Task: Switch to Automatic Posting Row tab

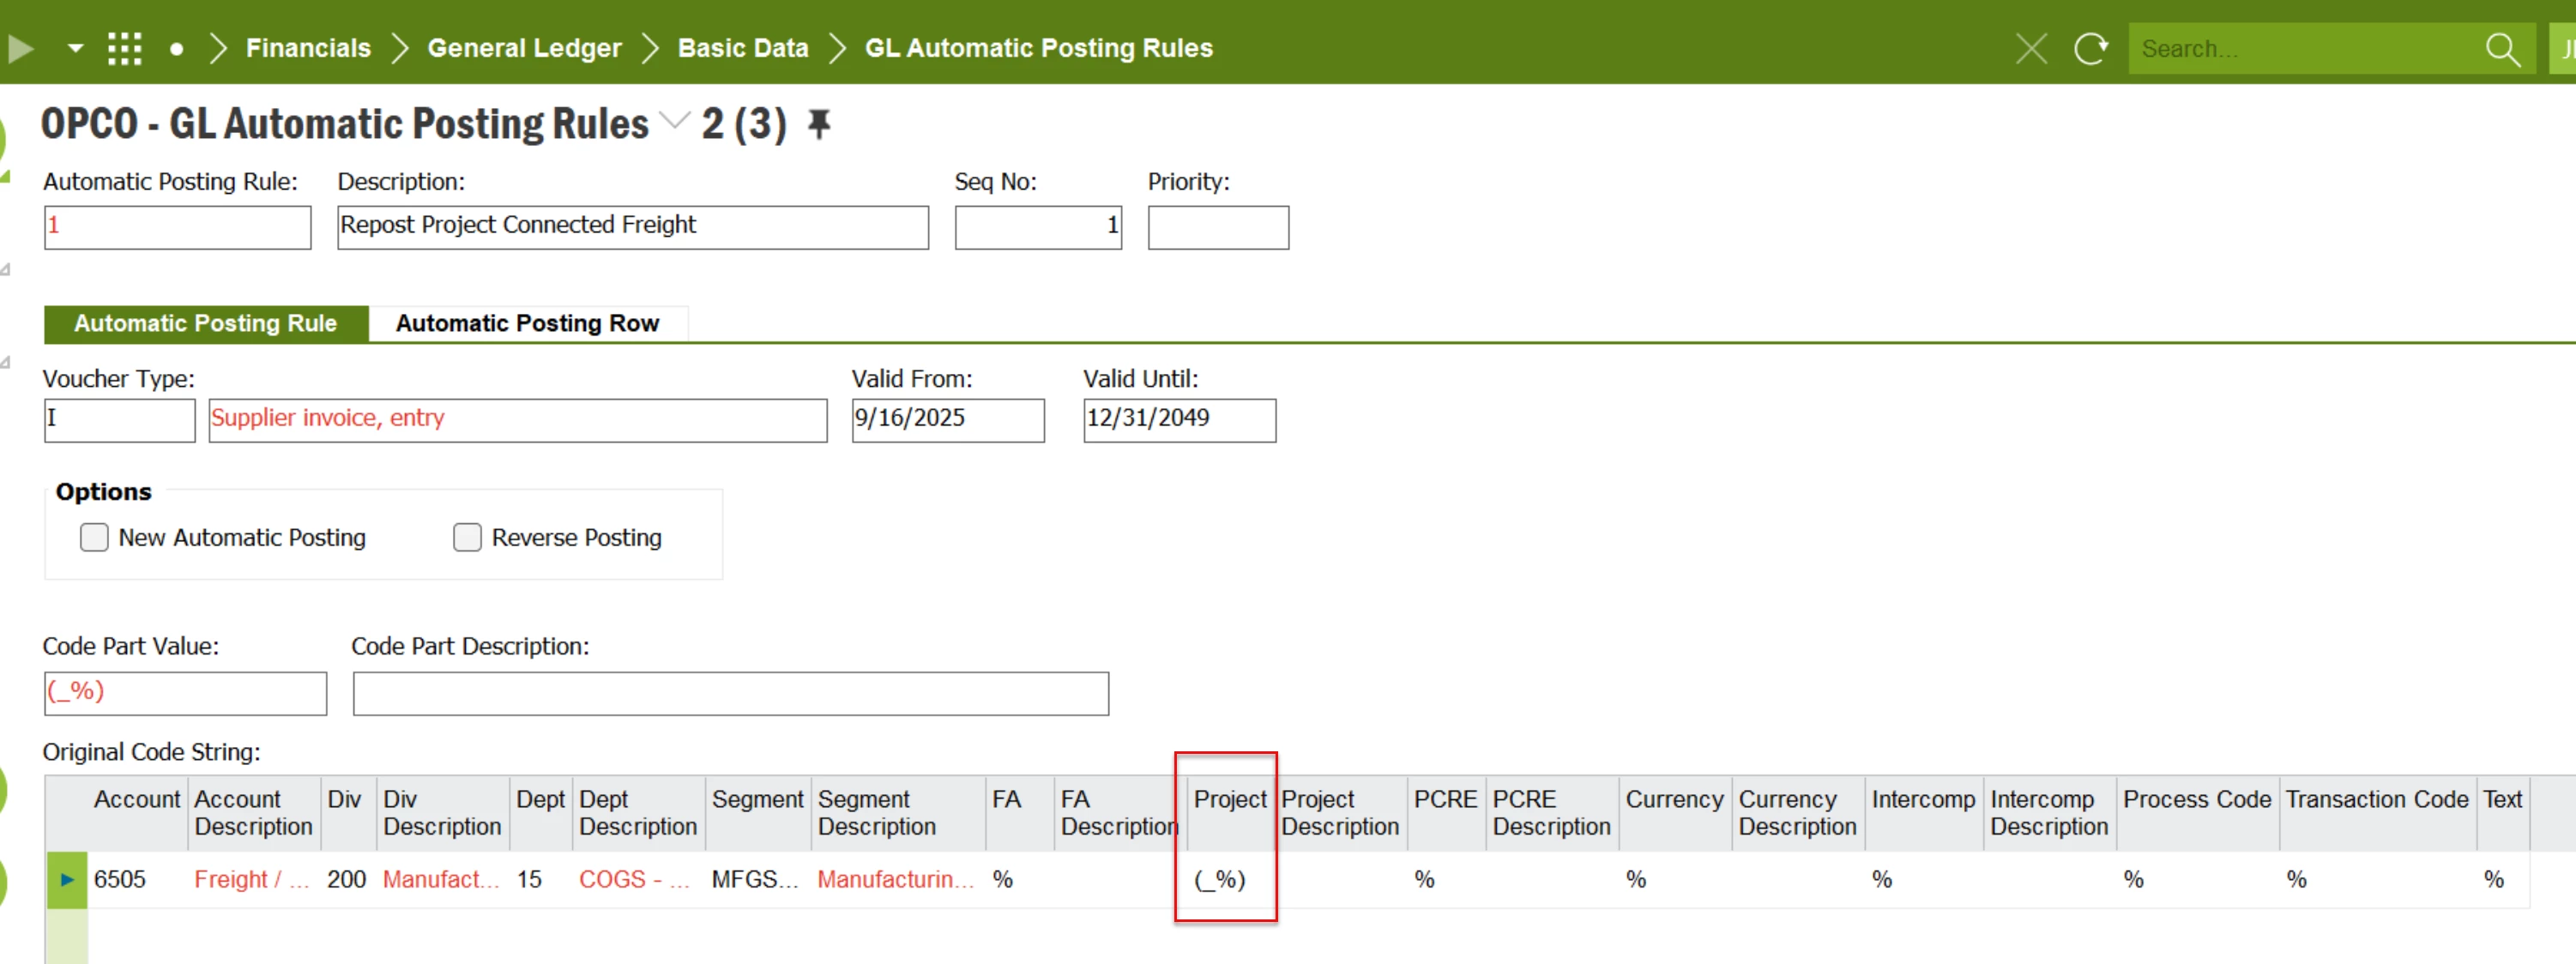Action: tap(527, 324)
